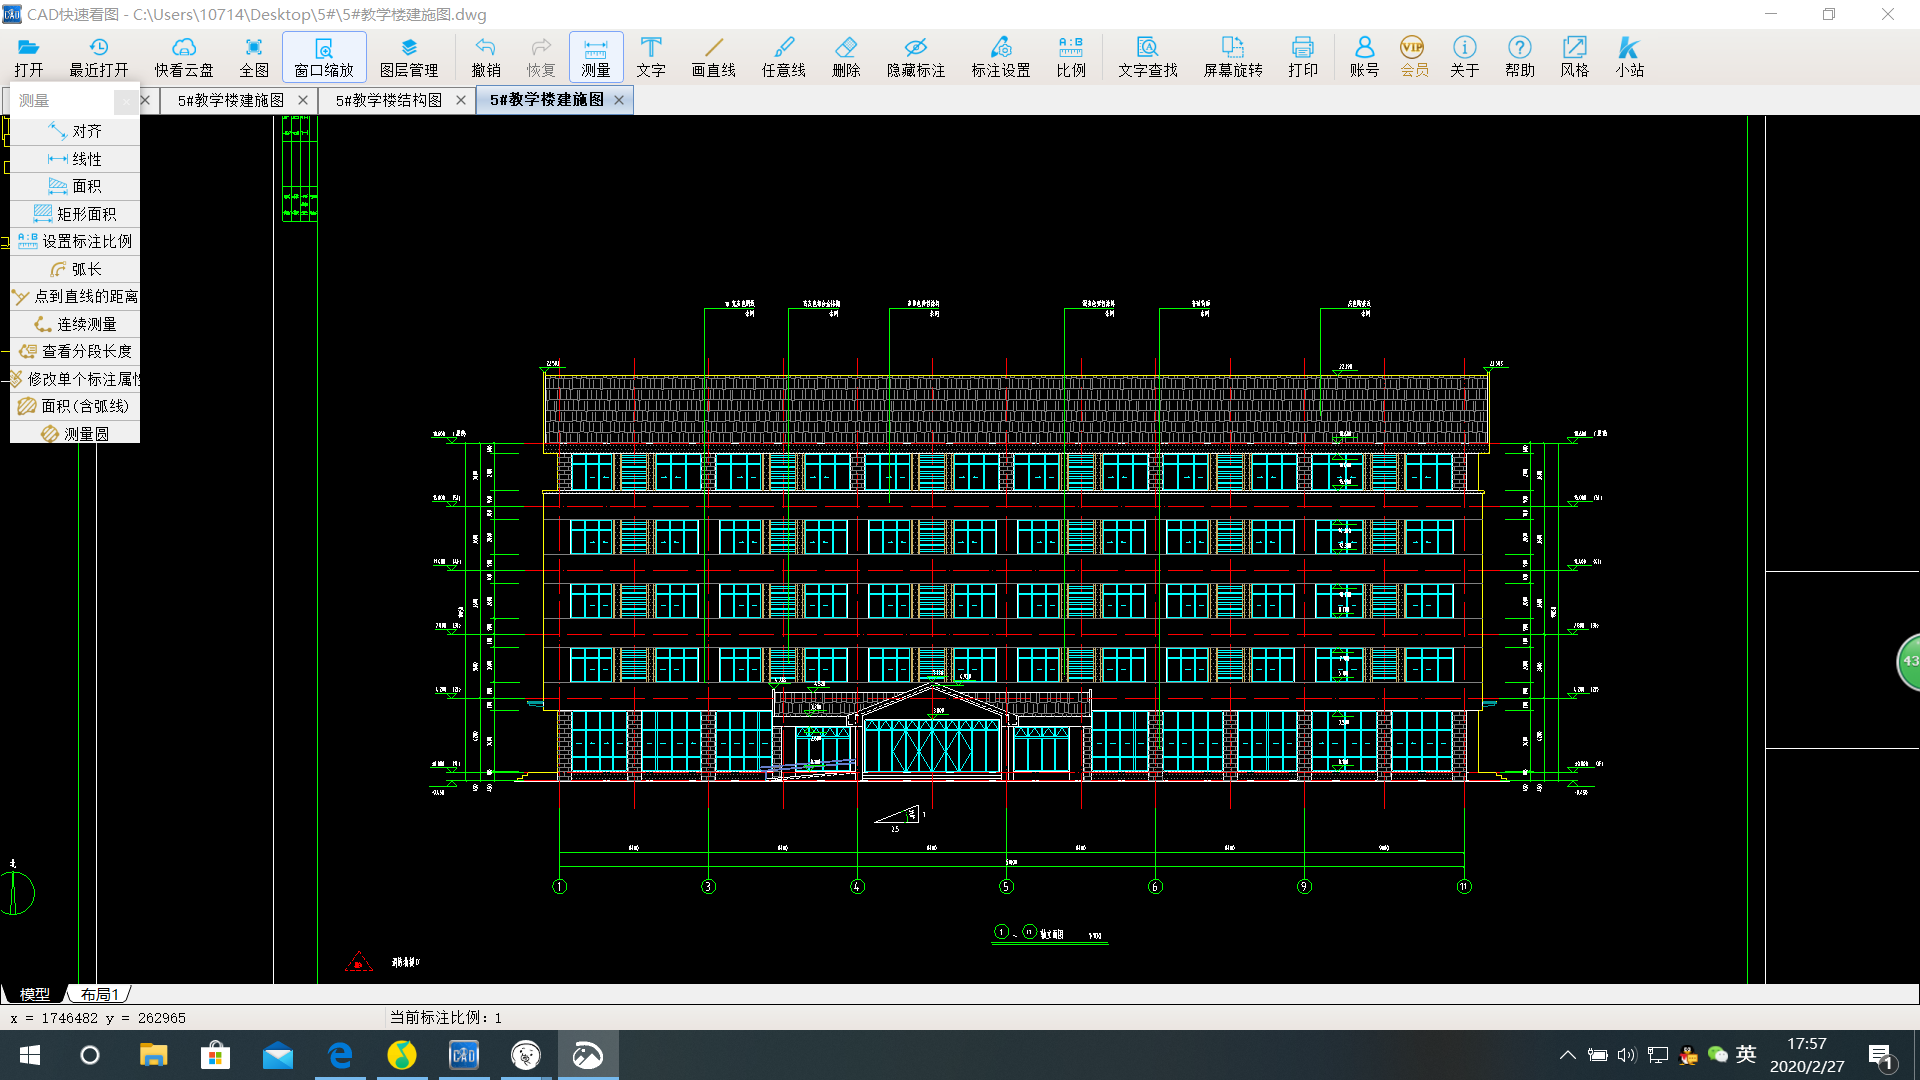
Task: Show hidden system tray icons
Action: click(x=1568, y=1055)
